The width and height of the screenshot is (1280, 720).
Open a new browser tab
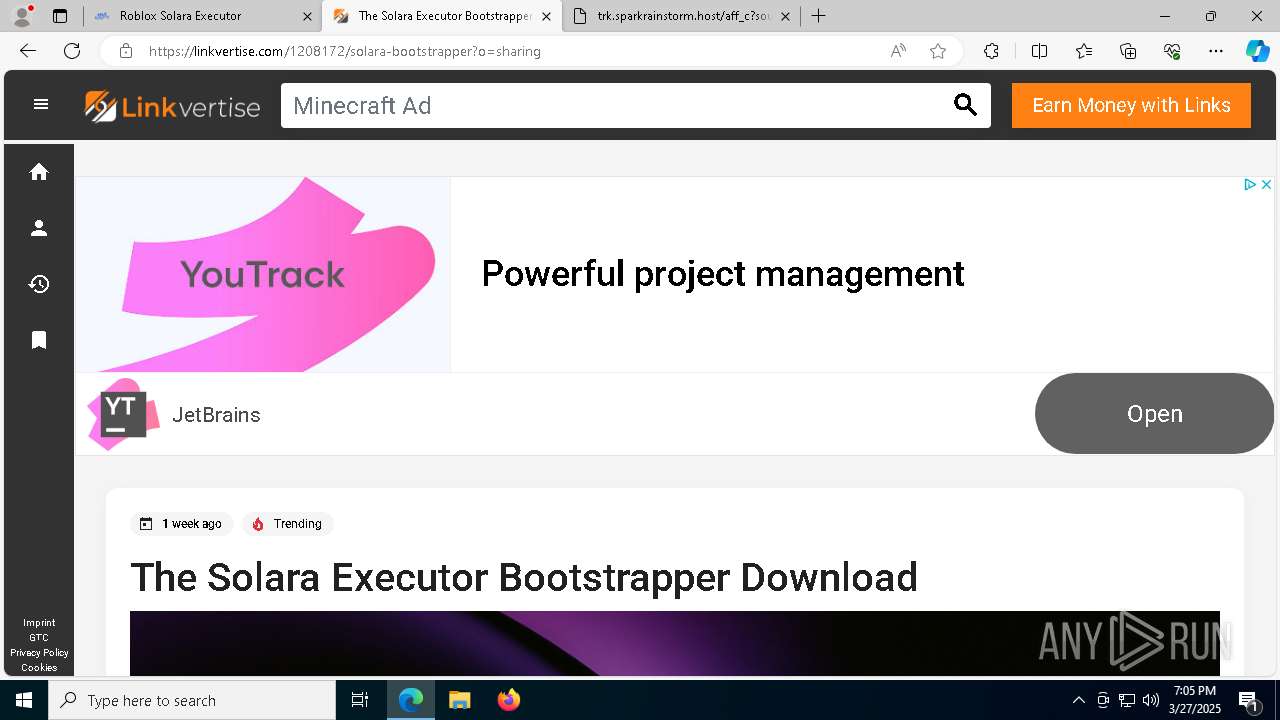pos(819,16)
